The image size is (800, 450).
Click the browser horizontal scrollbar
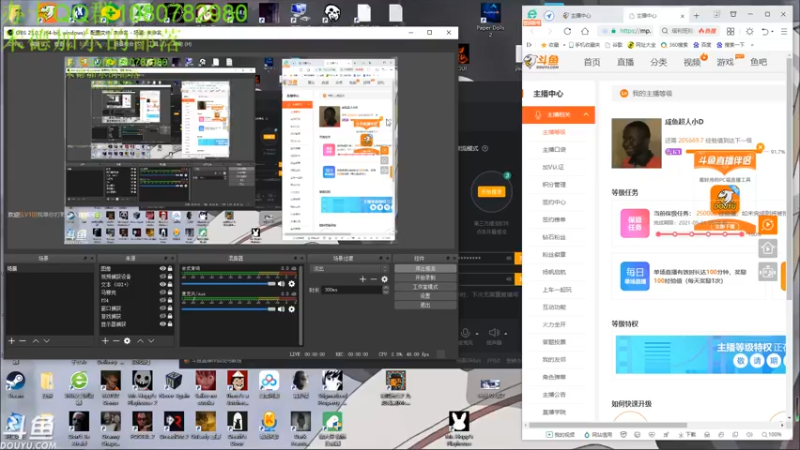[x=607, y=424]
